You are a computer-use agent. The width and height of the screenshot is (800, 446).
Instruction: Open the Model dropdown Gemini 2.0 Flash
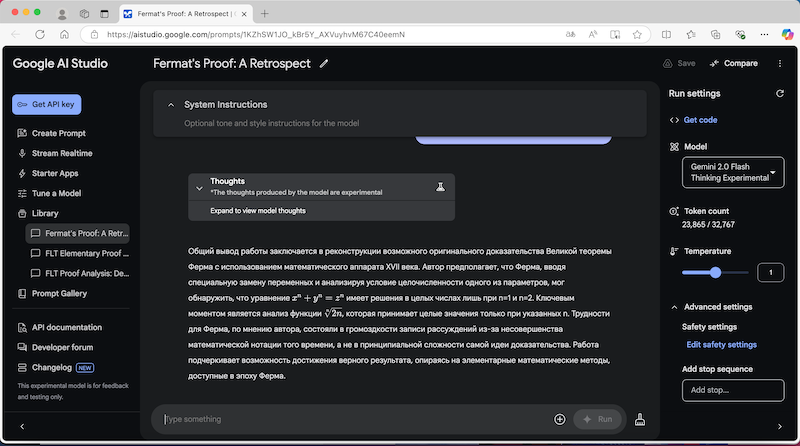point(733,172)
